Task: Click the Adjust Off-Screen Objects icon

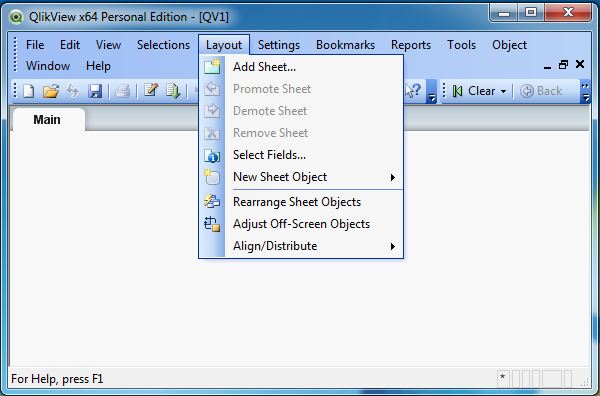Action: pyautogui.click(x=212, y=224)
